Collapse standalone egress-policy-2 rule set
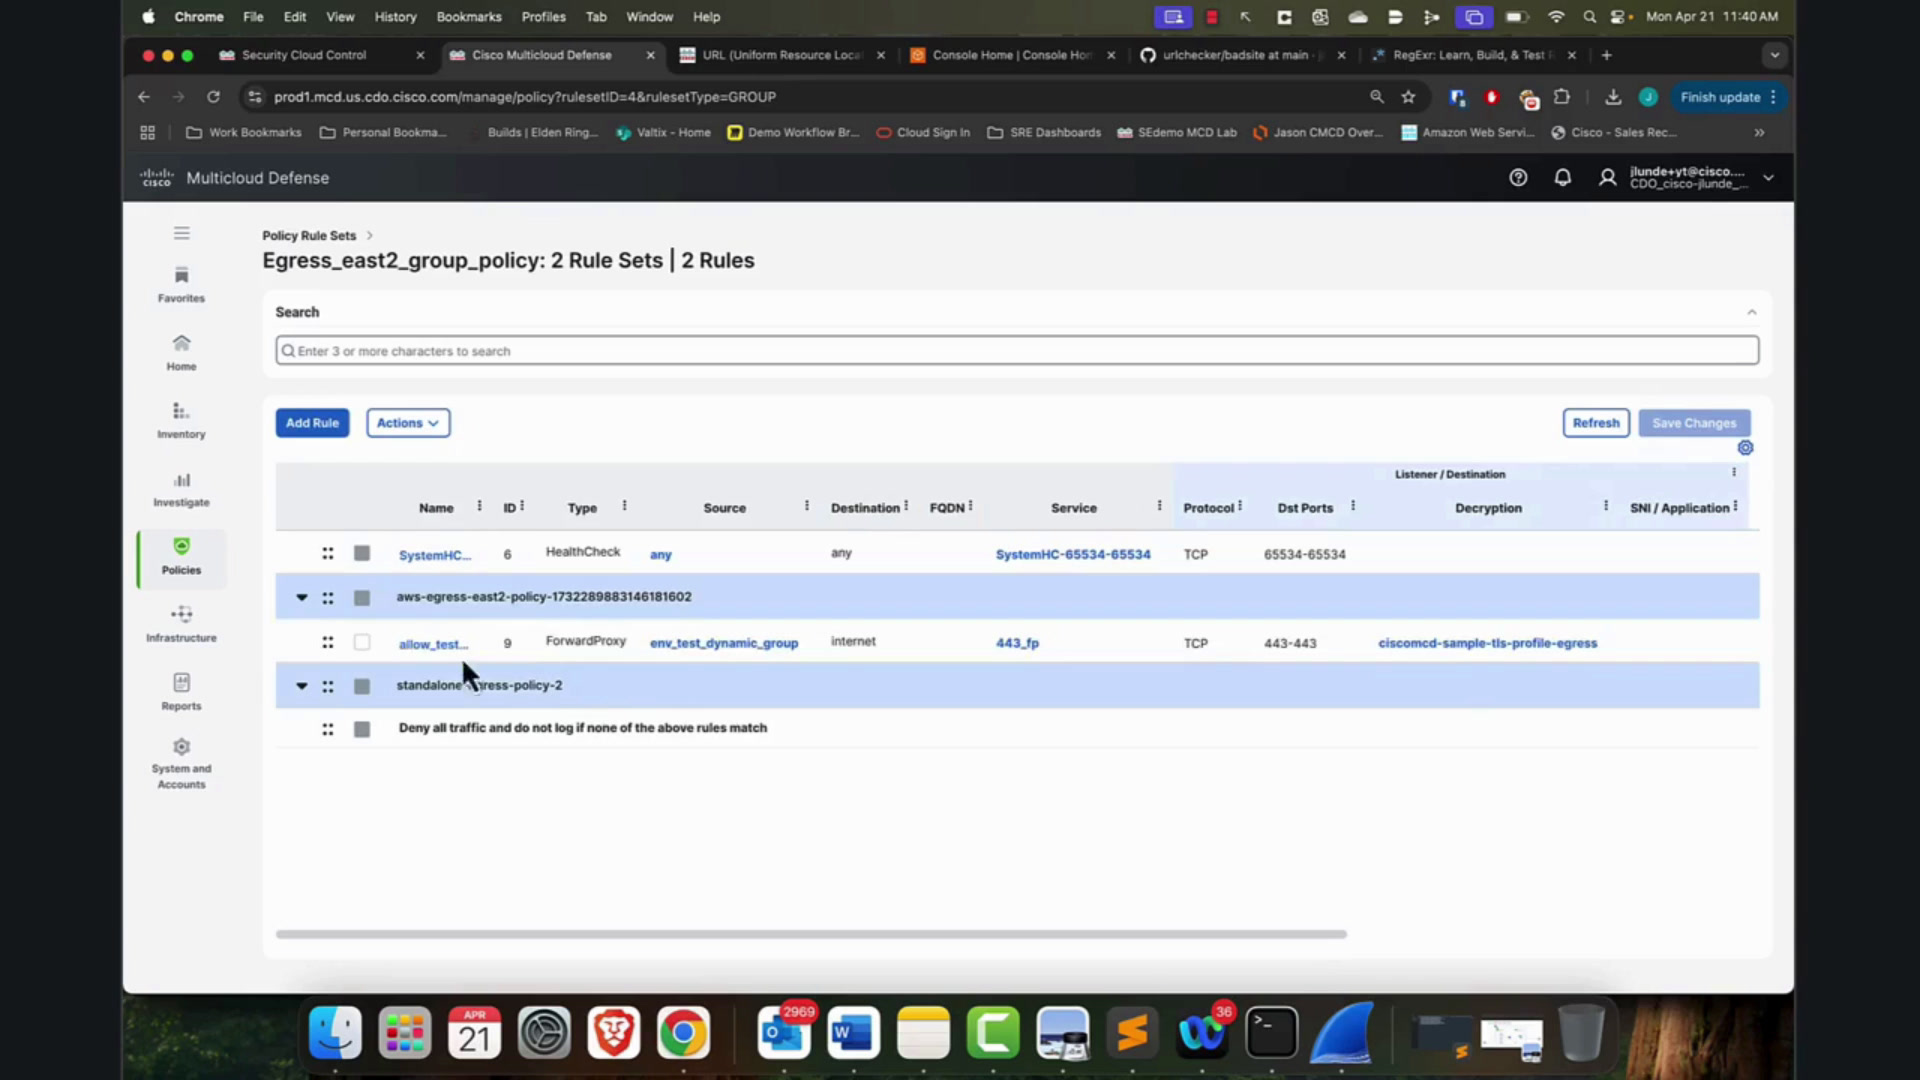The width and height of the screenshot is (1920, 1080). pos(301,686)
